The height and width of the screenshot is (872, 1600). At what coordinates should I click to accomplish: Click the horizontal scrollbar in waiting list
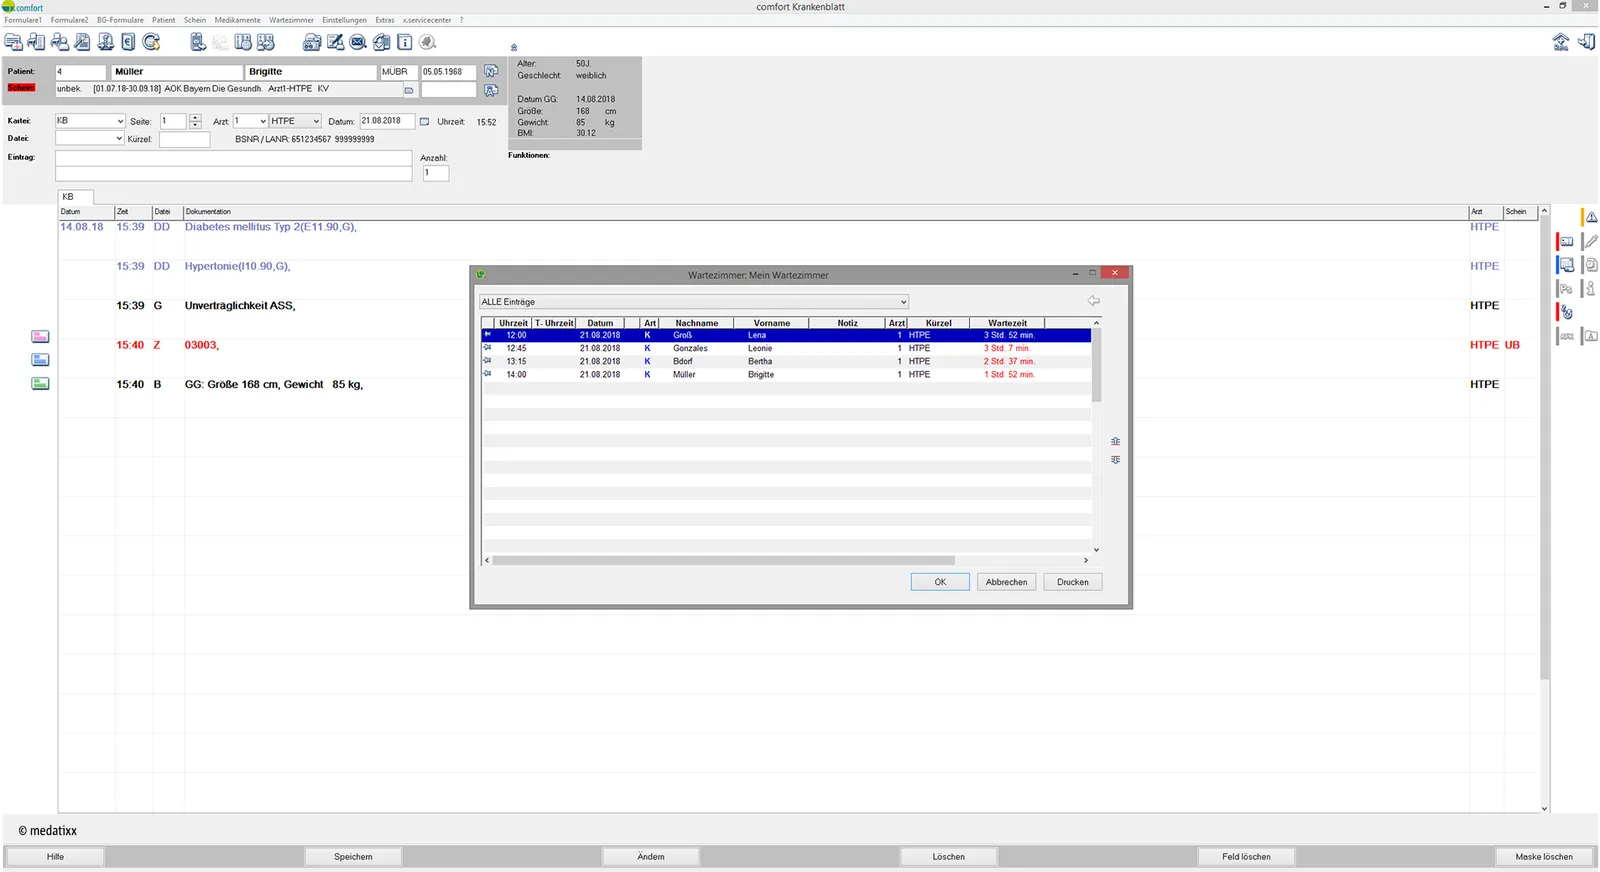point(723,561)
